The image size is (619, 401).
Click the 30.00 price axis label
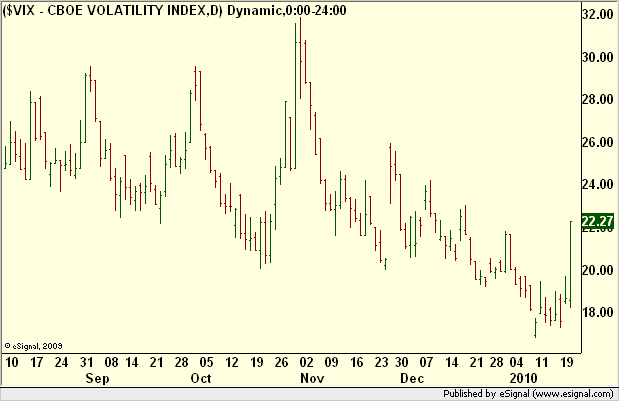pyautogui.click(x=598, y=57)
